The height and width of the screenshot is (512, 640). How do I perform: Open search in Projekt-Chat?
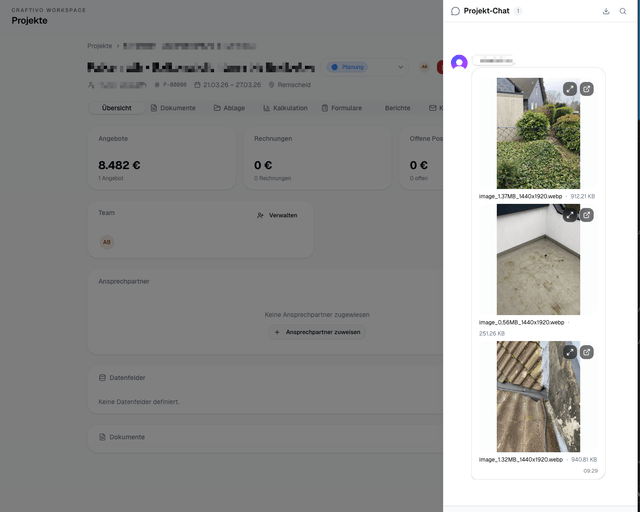pos(623,11)
